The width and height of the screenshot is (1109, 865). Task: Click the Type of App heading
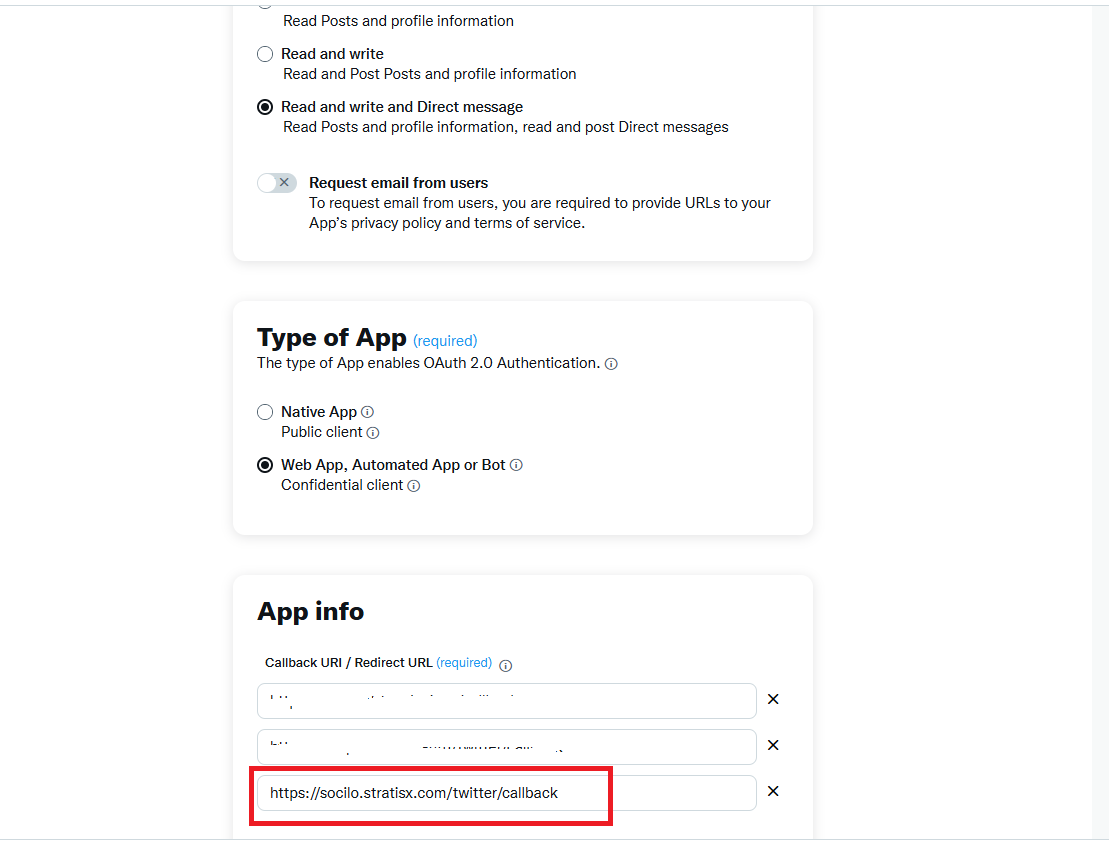click(x=332, y=338)
